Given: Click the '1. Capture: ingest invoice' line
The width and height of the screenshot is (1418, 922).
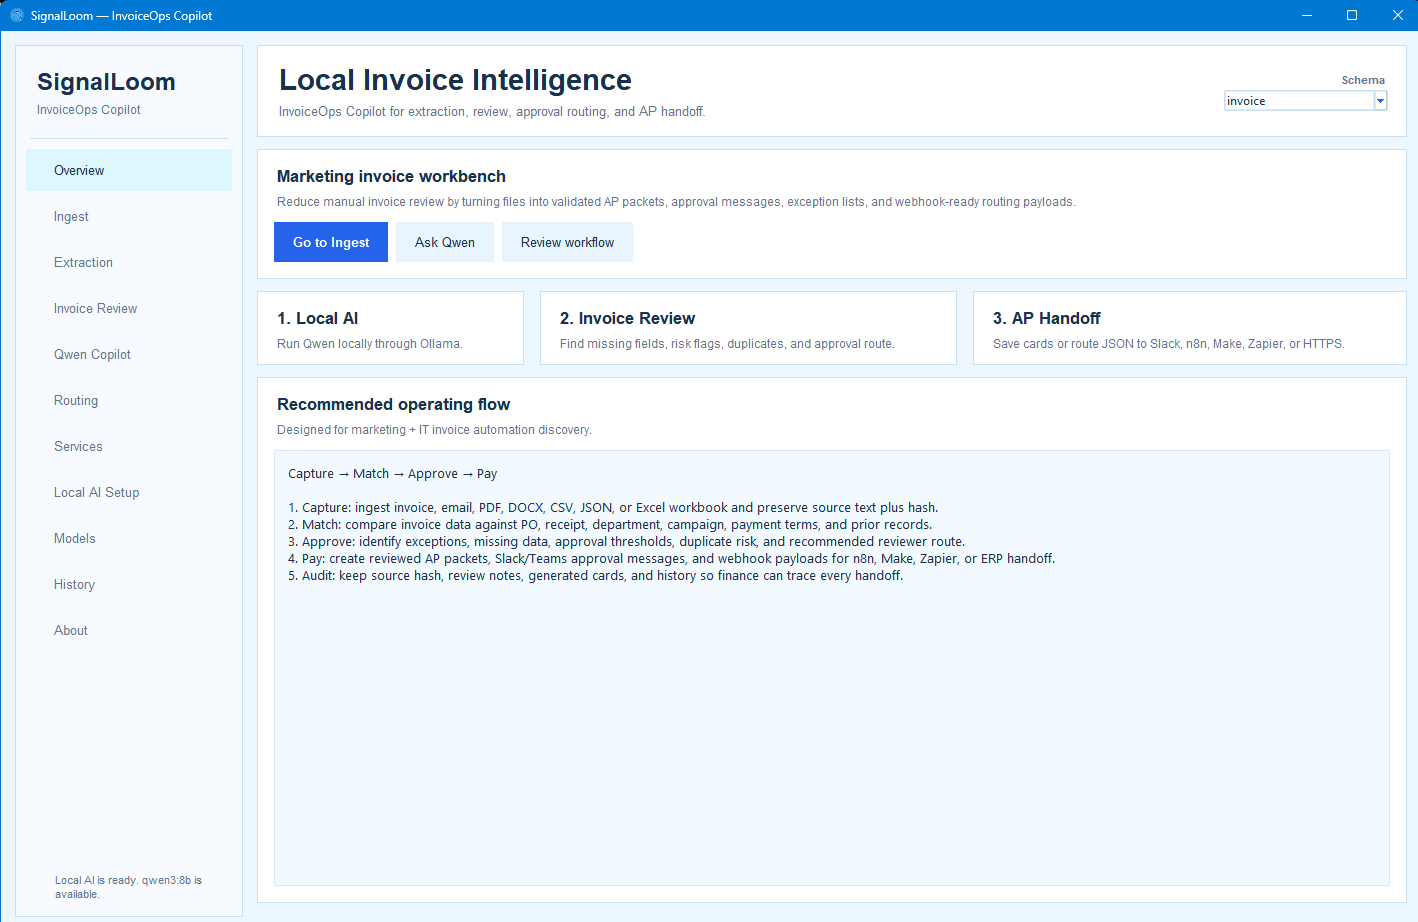Looking at the screenshot, I should (613, 508).
